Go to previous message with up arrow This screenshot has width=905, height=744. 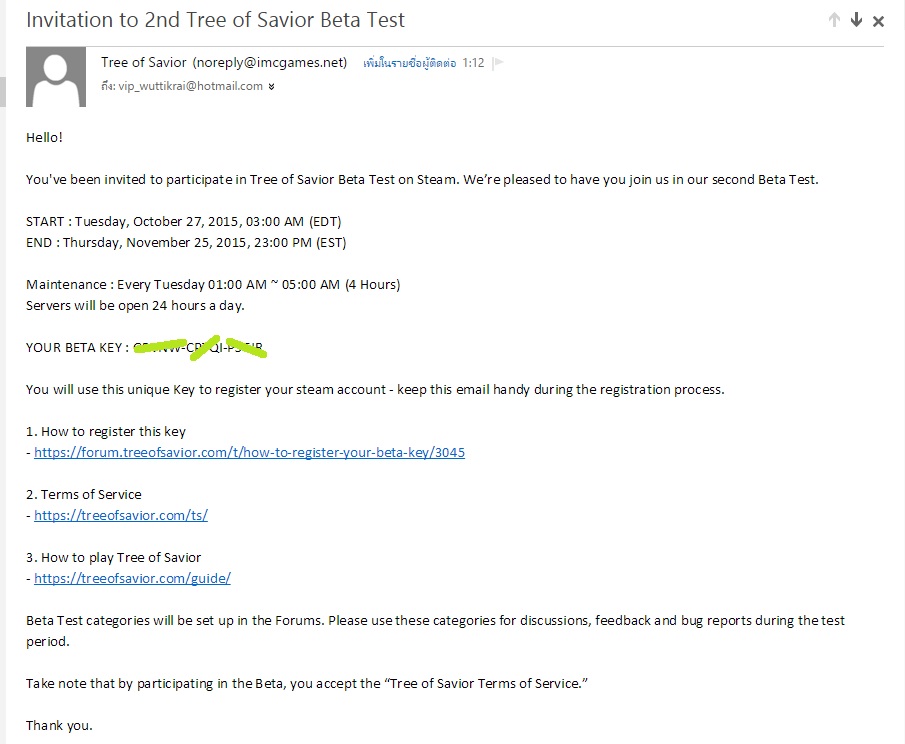834,20
